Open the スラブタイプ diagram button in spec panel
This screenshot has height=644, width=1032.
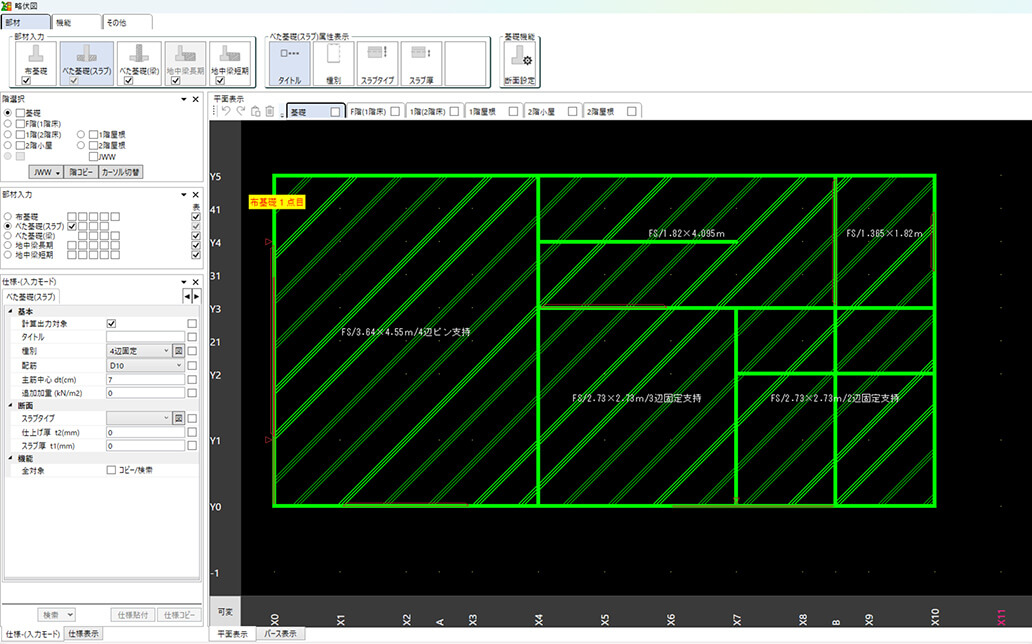(x=178, y=418)
